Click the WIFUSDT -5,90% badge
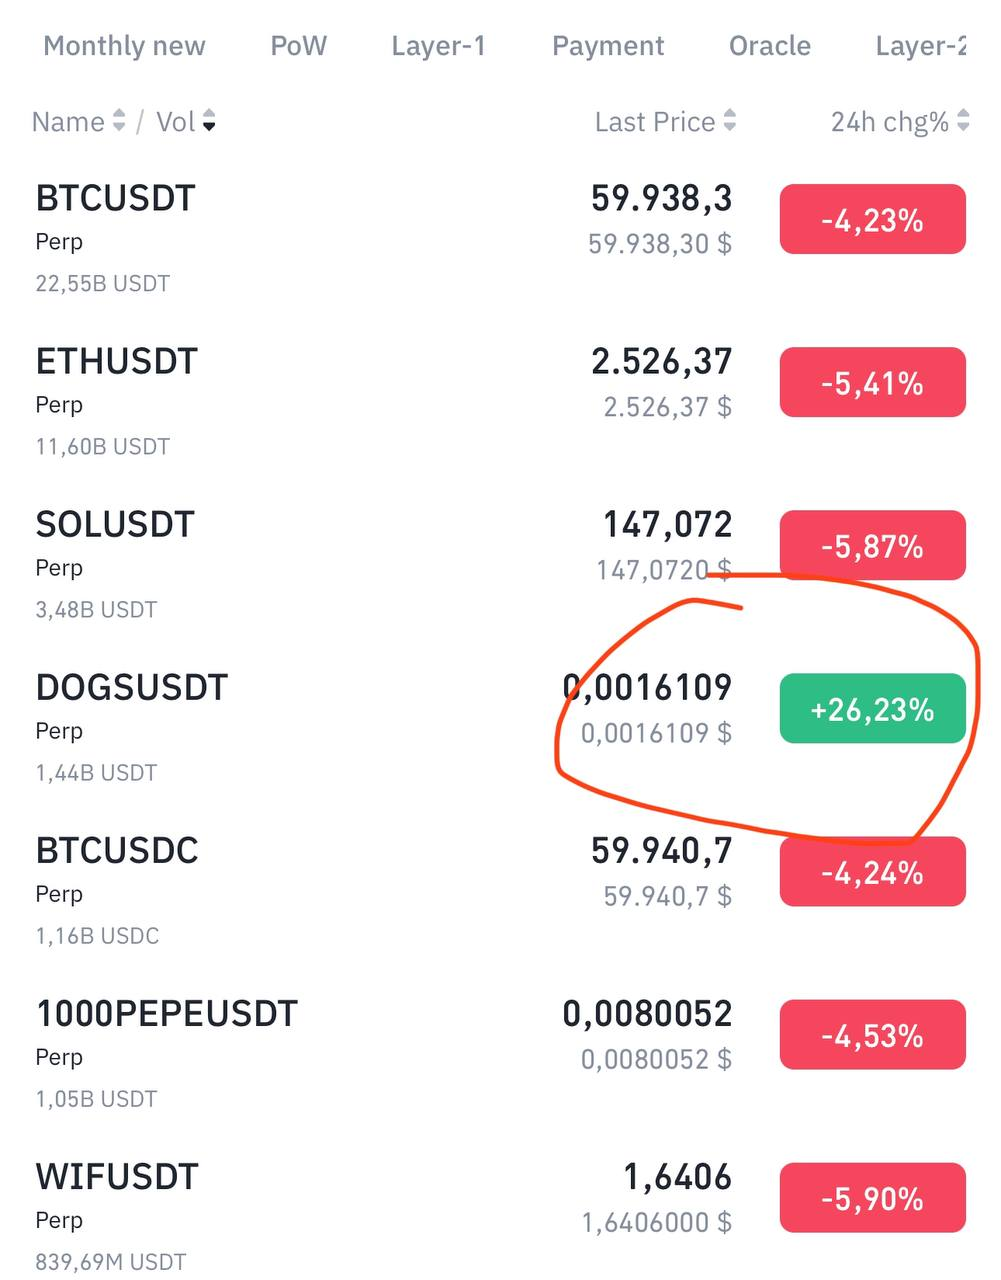1001x1280 pixels. point(872,1198)
